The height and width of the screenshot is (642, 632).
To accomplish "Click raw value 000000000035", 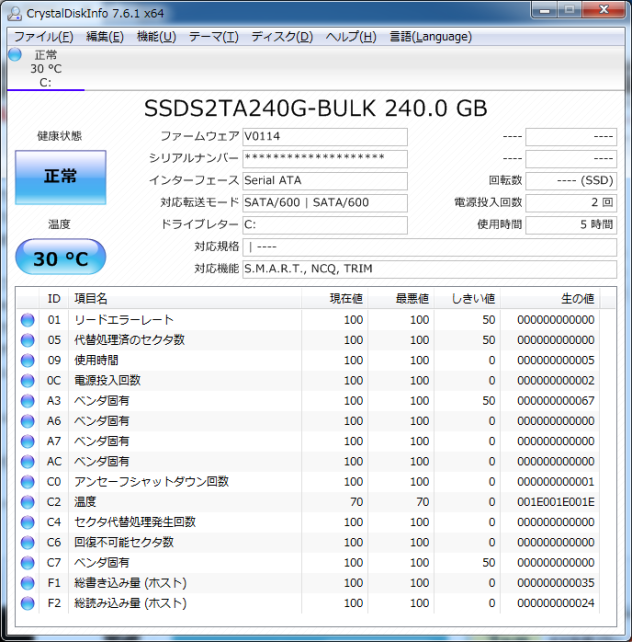I will click(x=555, y=583).
